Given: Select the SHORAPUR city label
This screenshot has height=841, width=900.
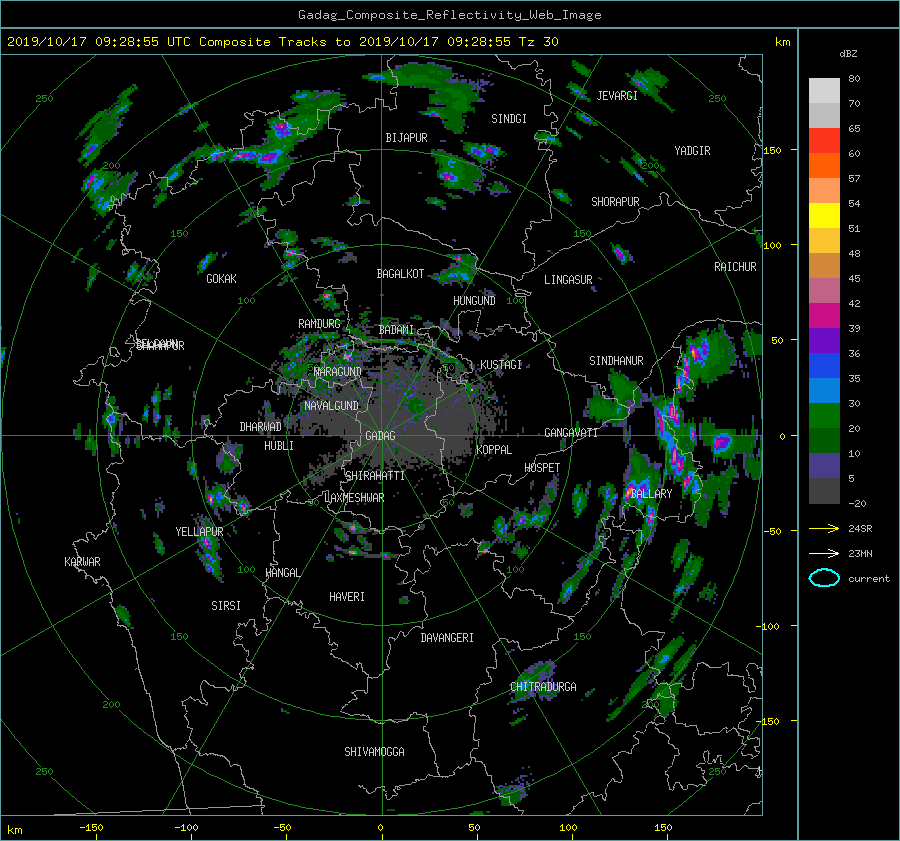Looking at the screenshot, I should pyautogui.click(x=615, y=202).
